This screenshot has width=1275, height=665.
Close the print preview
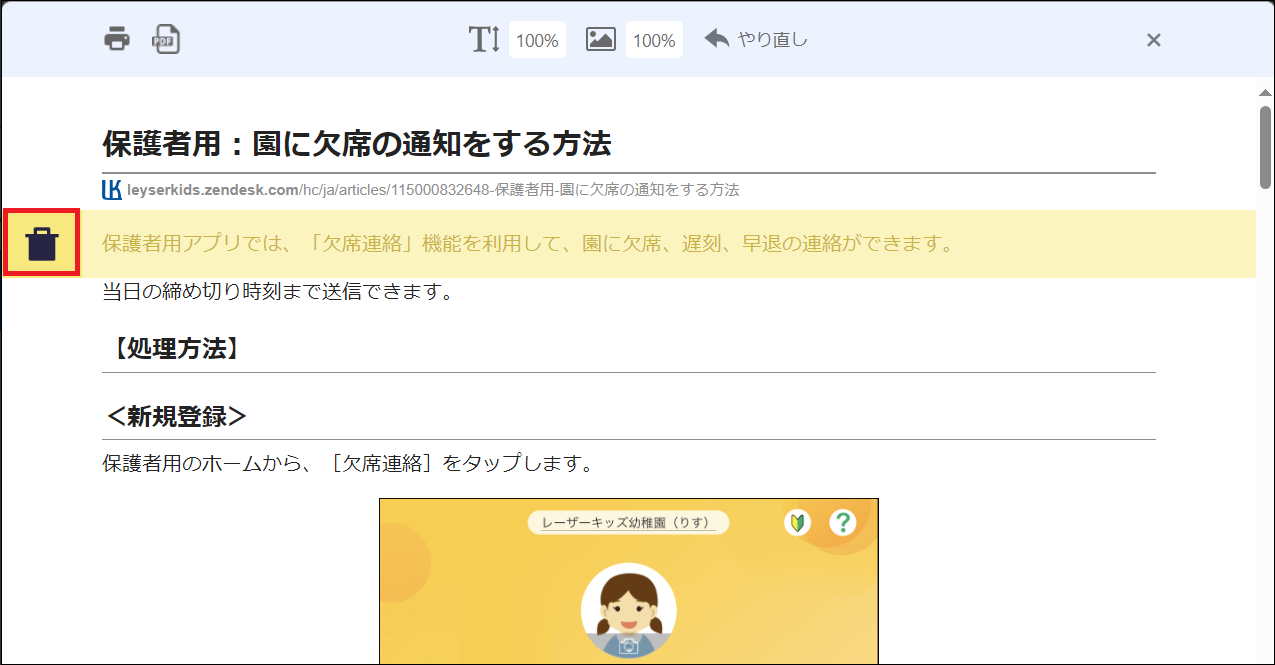click(x=1153, y=40)
